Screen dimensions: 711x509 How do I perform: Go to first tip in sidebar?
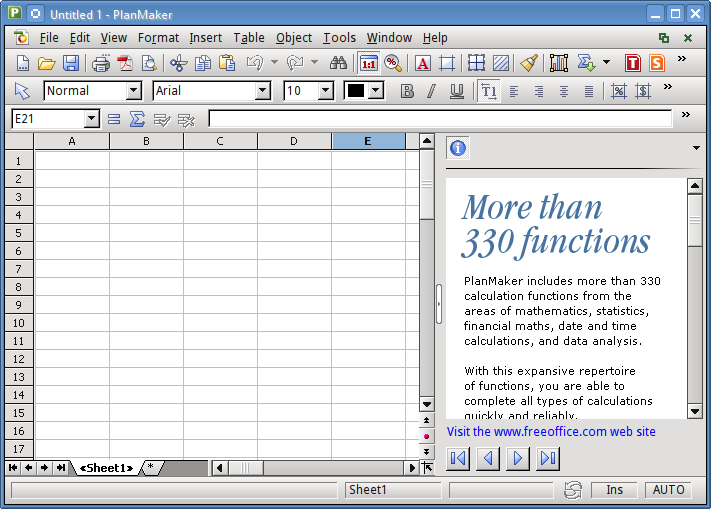pyautogui.click(x=458, y=458)
